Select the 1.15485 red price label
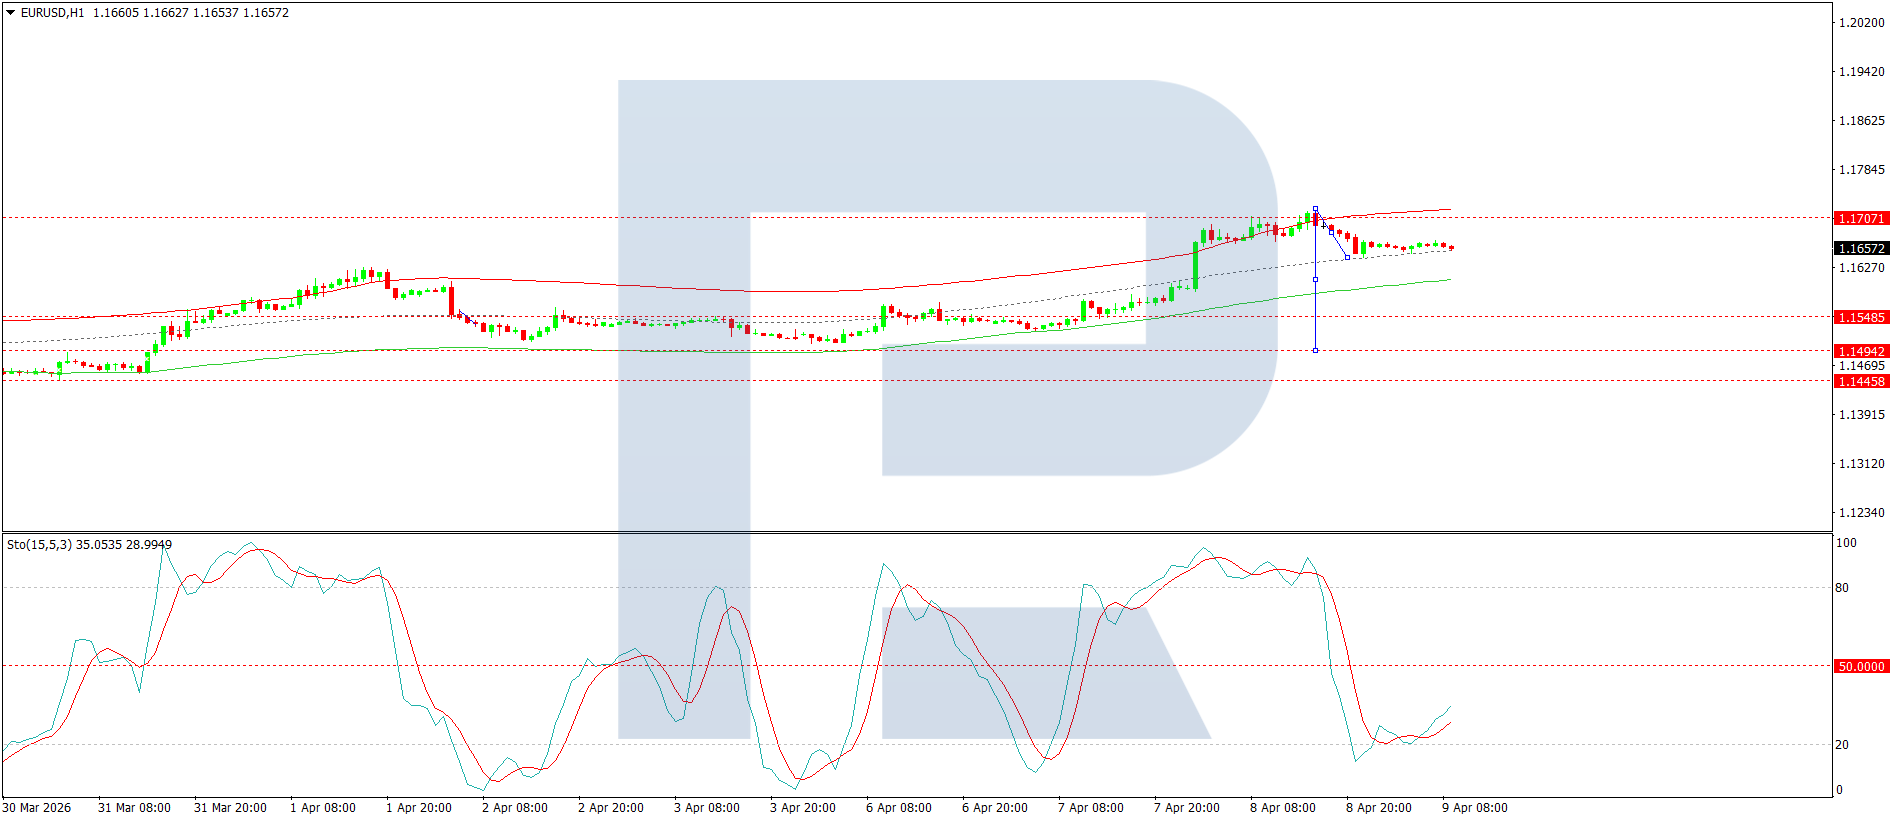Screen dimensions: 1896x820 pos(1861,317)
